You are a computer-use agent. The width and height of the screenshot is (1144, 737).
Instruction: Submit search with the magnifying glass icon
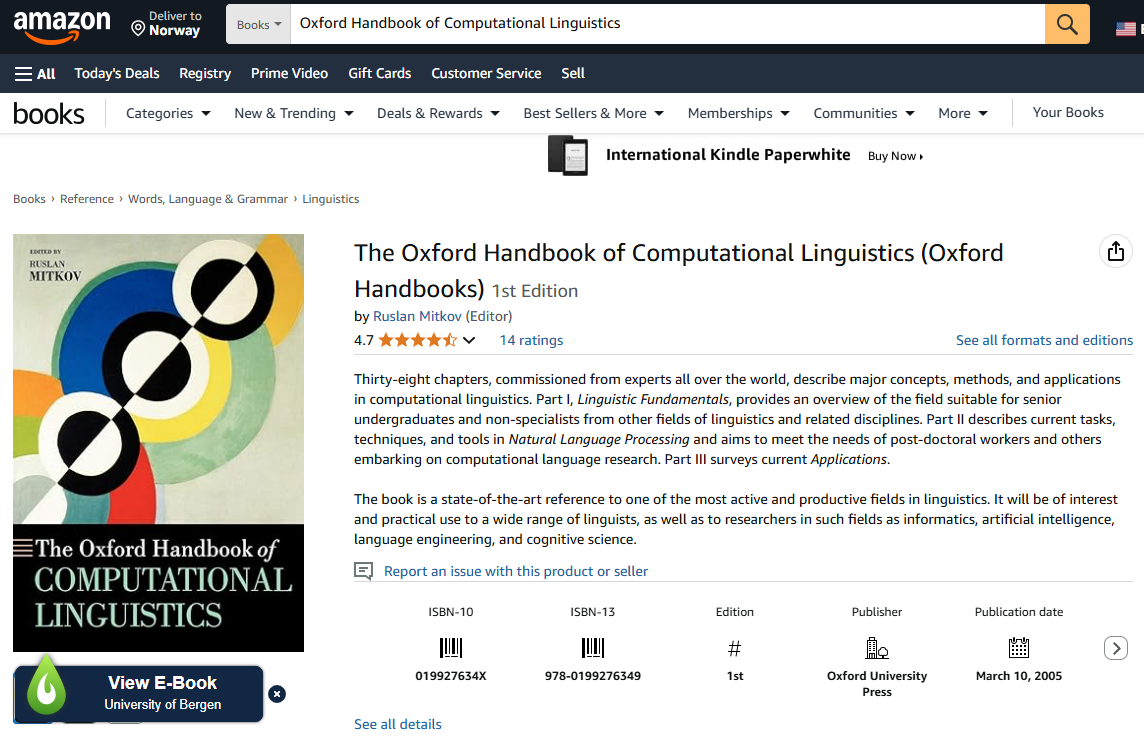pyautogui.click(x=1066, y=23)
